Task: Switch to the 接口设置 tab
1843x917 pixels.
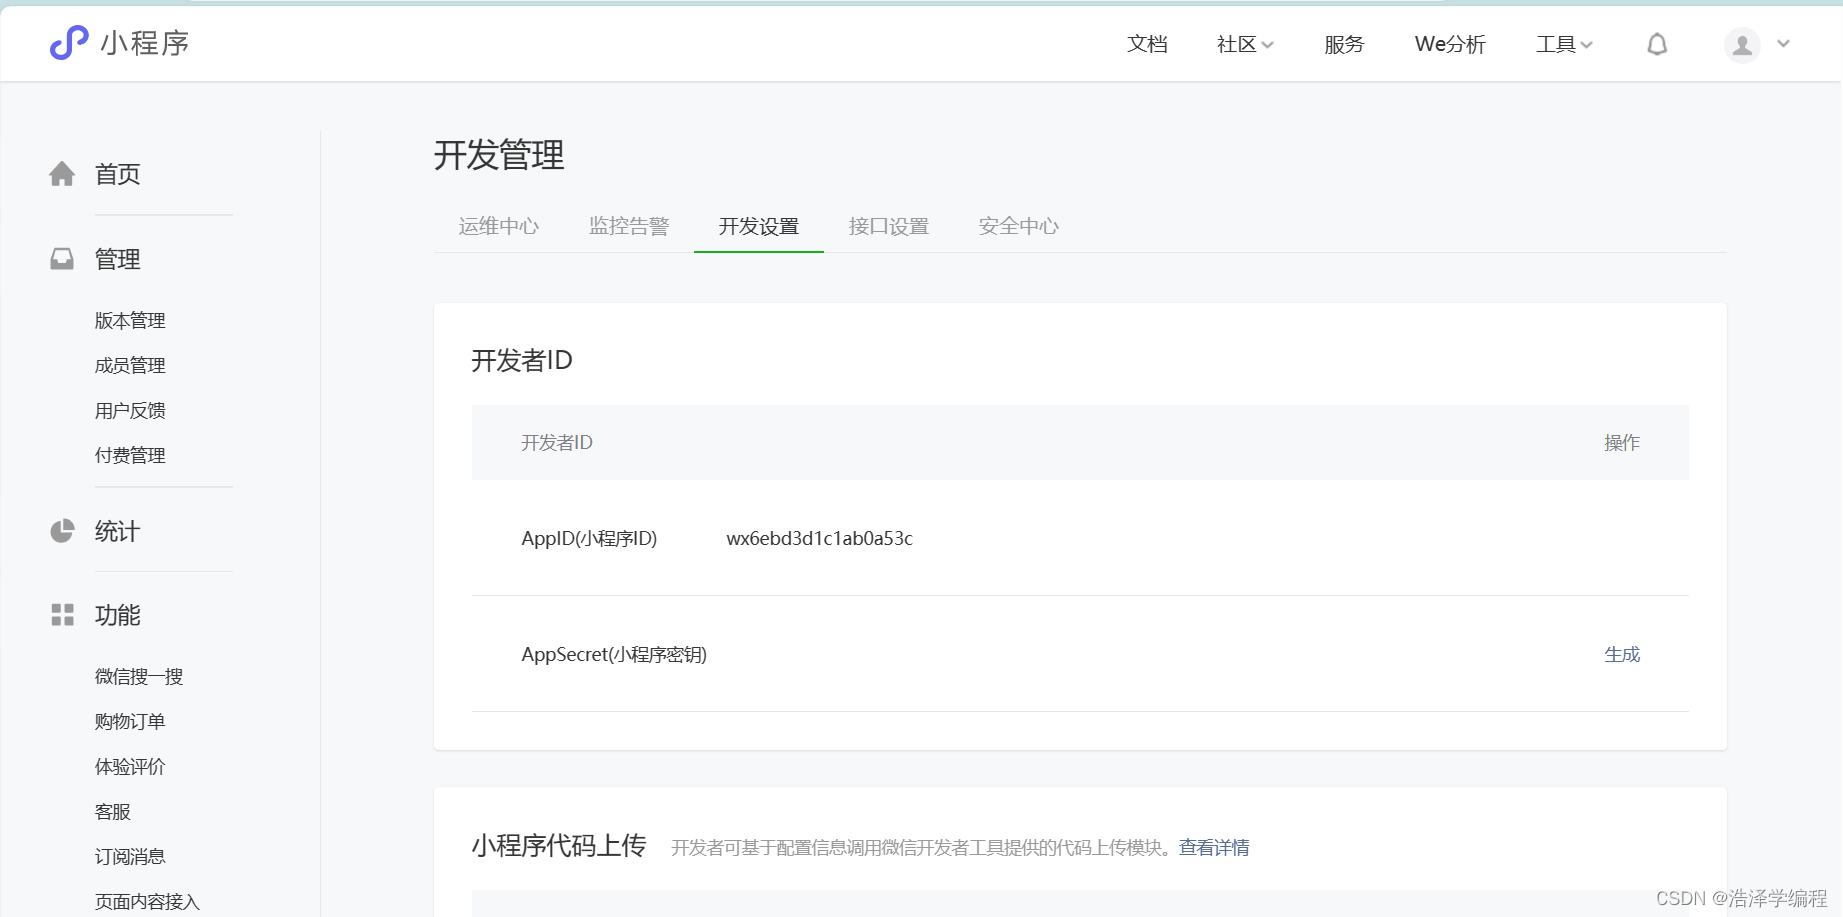Action: click(889, 226)
